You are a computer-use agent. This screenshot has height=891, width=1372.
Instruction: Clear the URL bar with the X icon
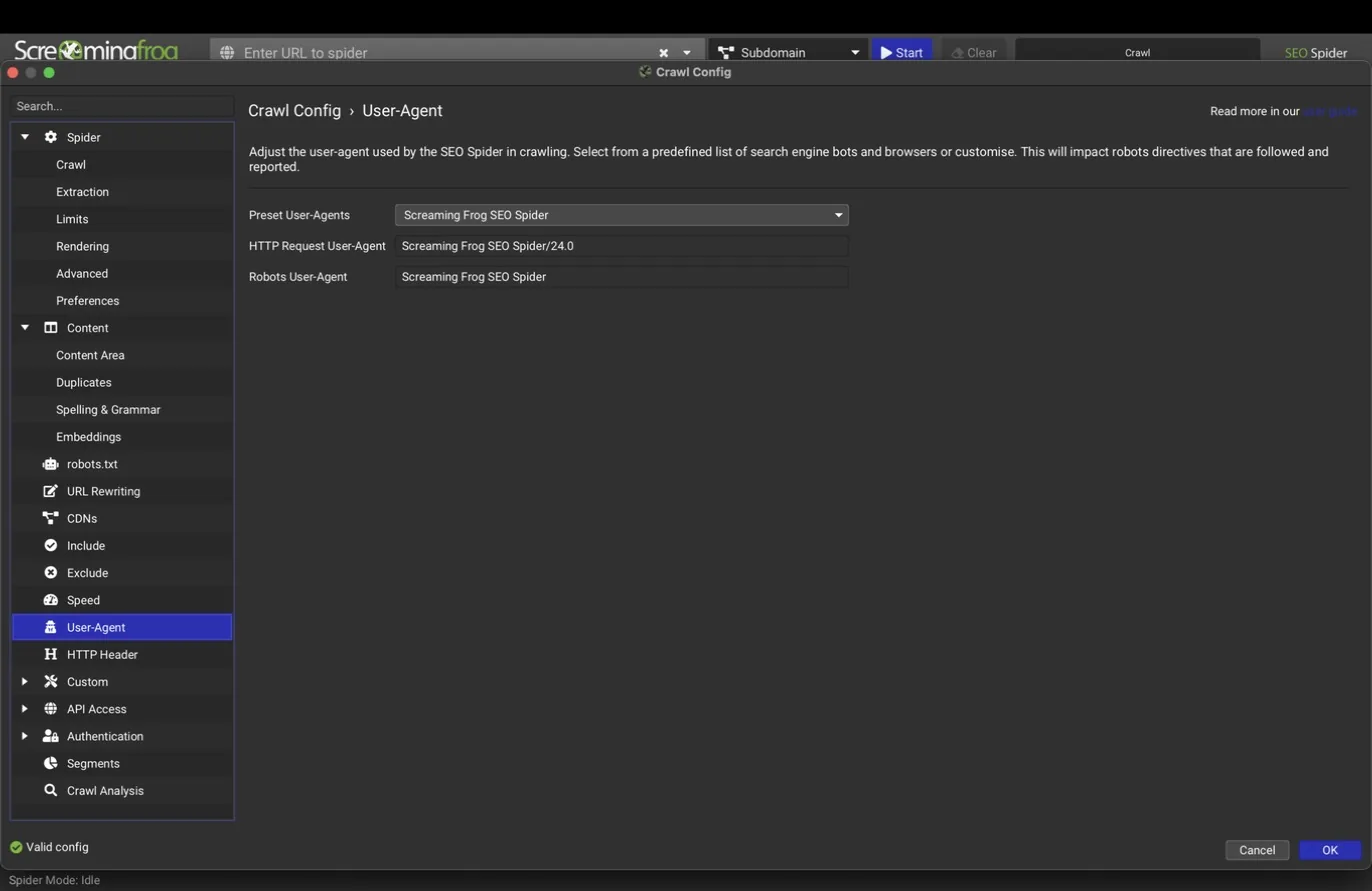pos(663,53)
